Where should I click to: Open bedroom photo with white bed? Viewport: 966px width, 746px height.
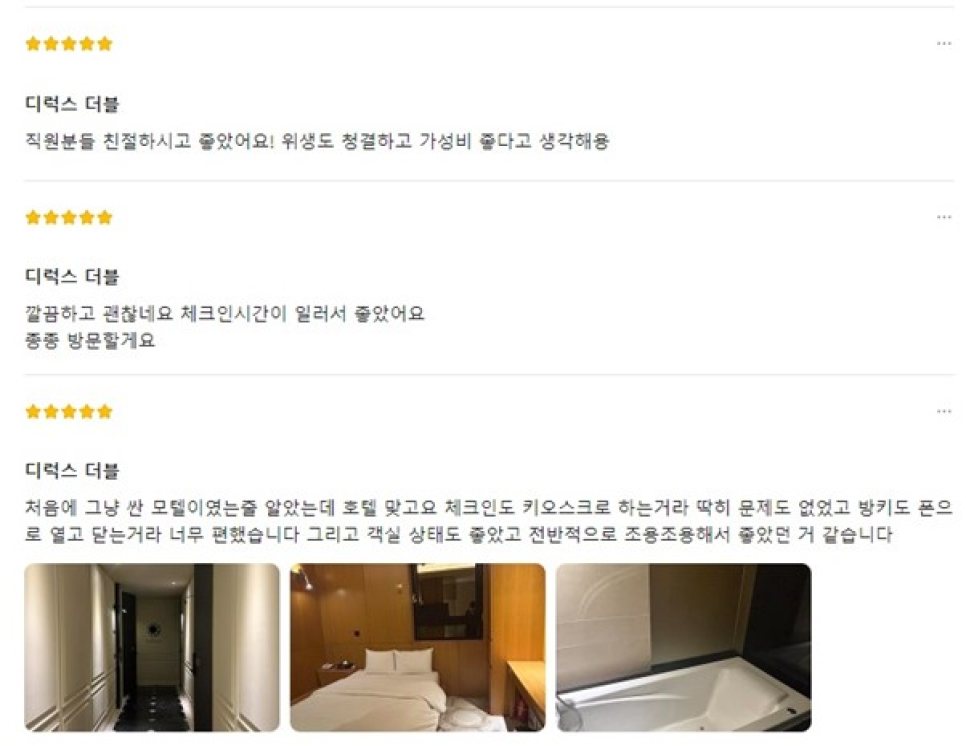click(x=418, y=647)
